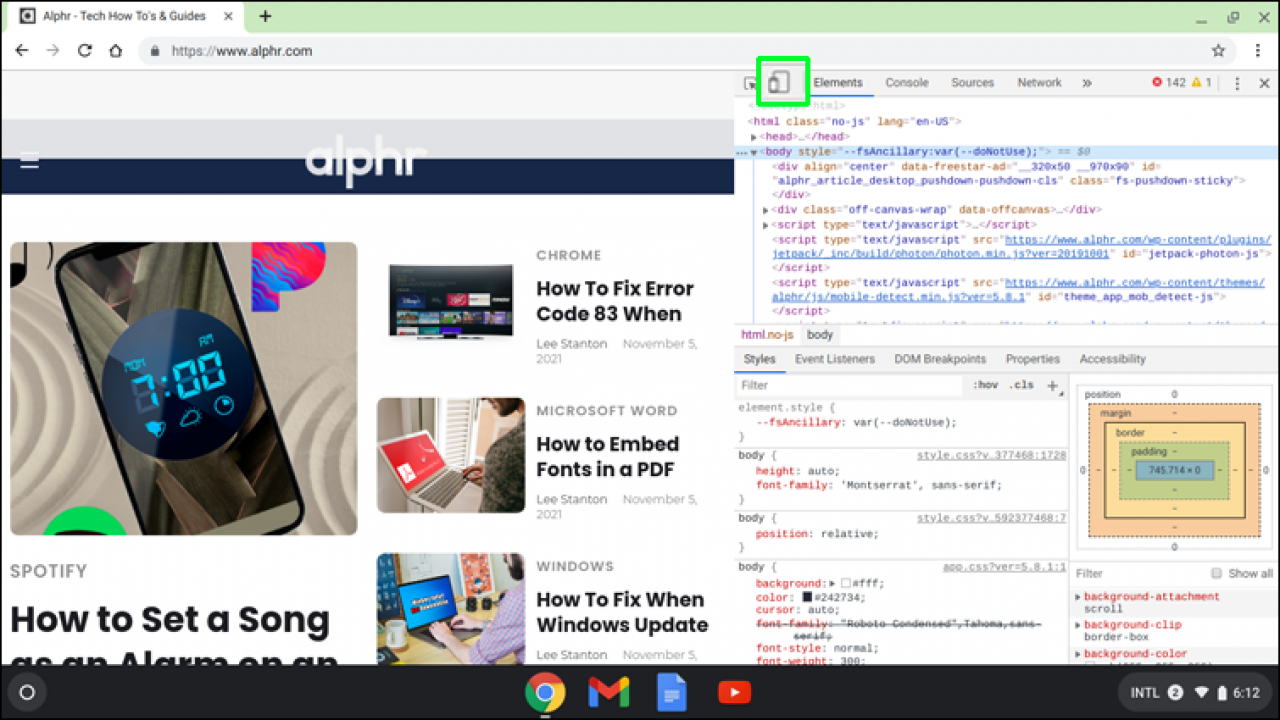Open Google Docs from the shelf
The width and height of the screenshot is (1280, 720).
671,691
